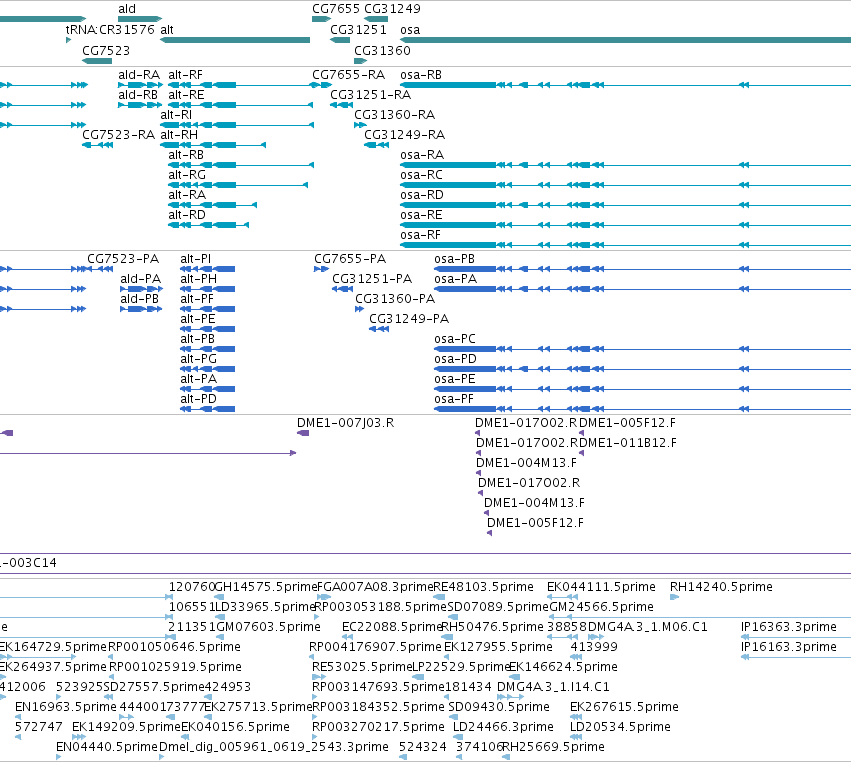Click the LD20534.5prime EST label
Viewport: 851px width, 762px height.
(x=620, y=727)
